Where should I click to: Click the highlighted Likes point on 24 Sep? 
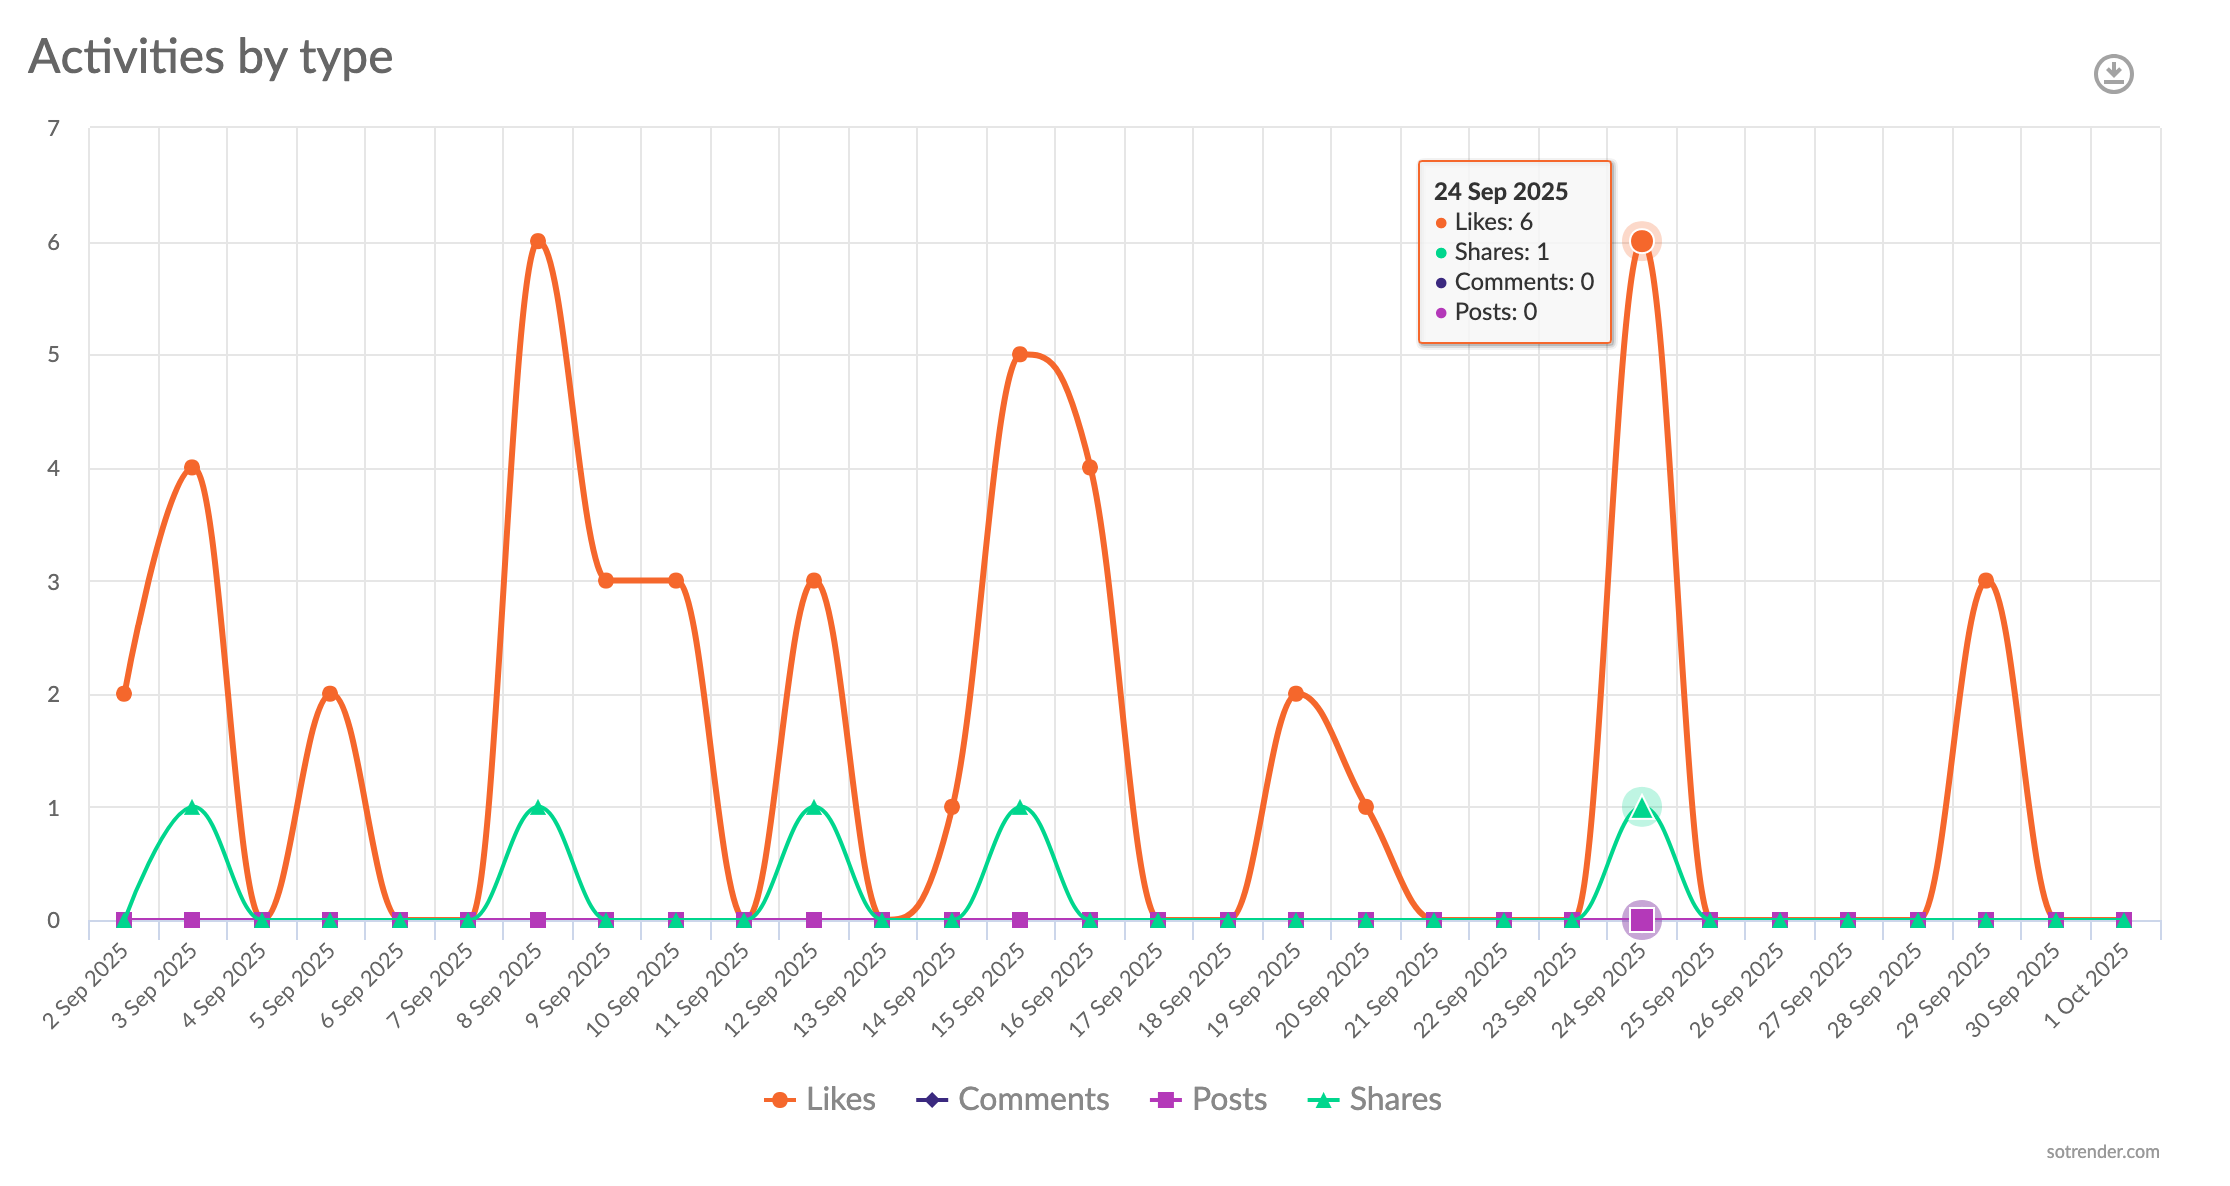1641,240
